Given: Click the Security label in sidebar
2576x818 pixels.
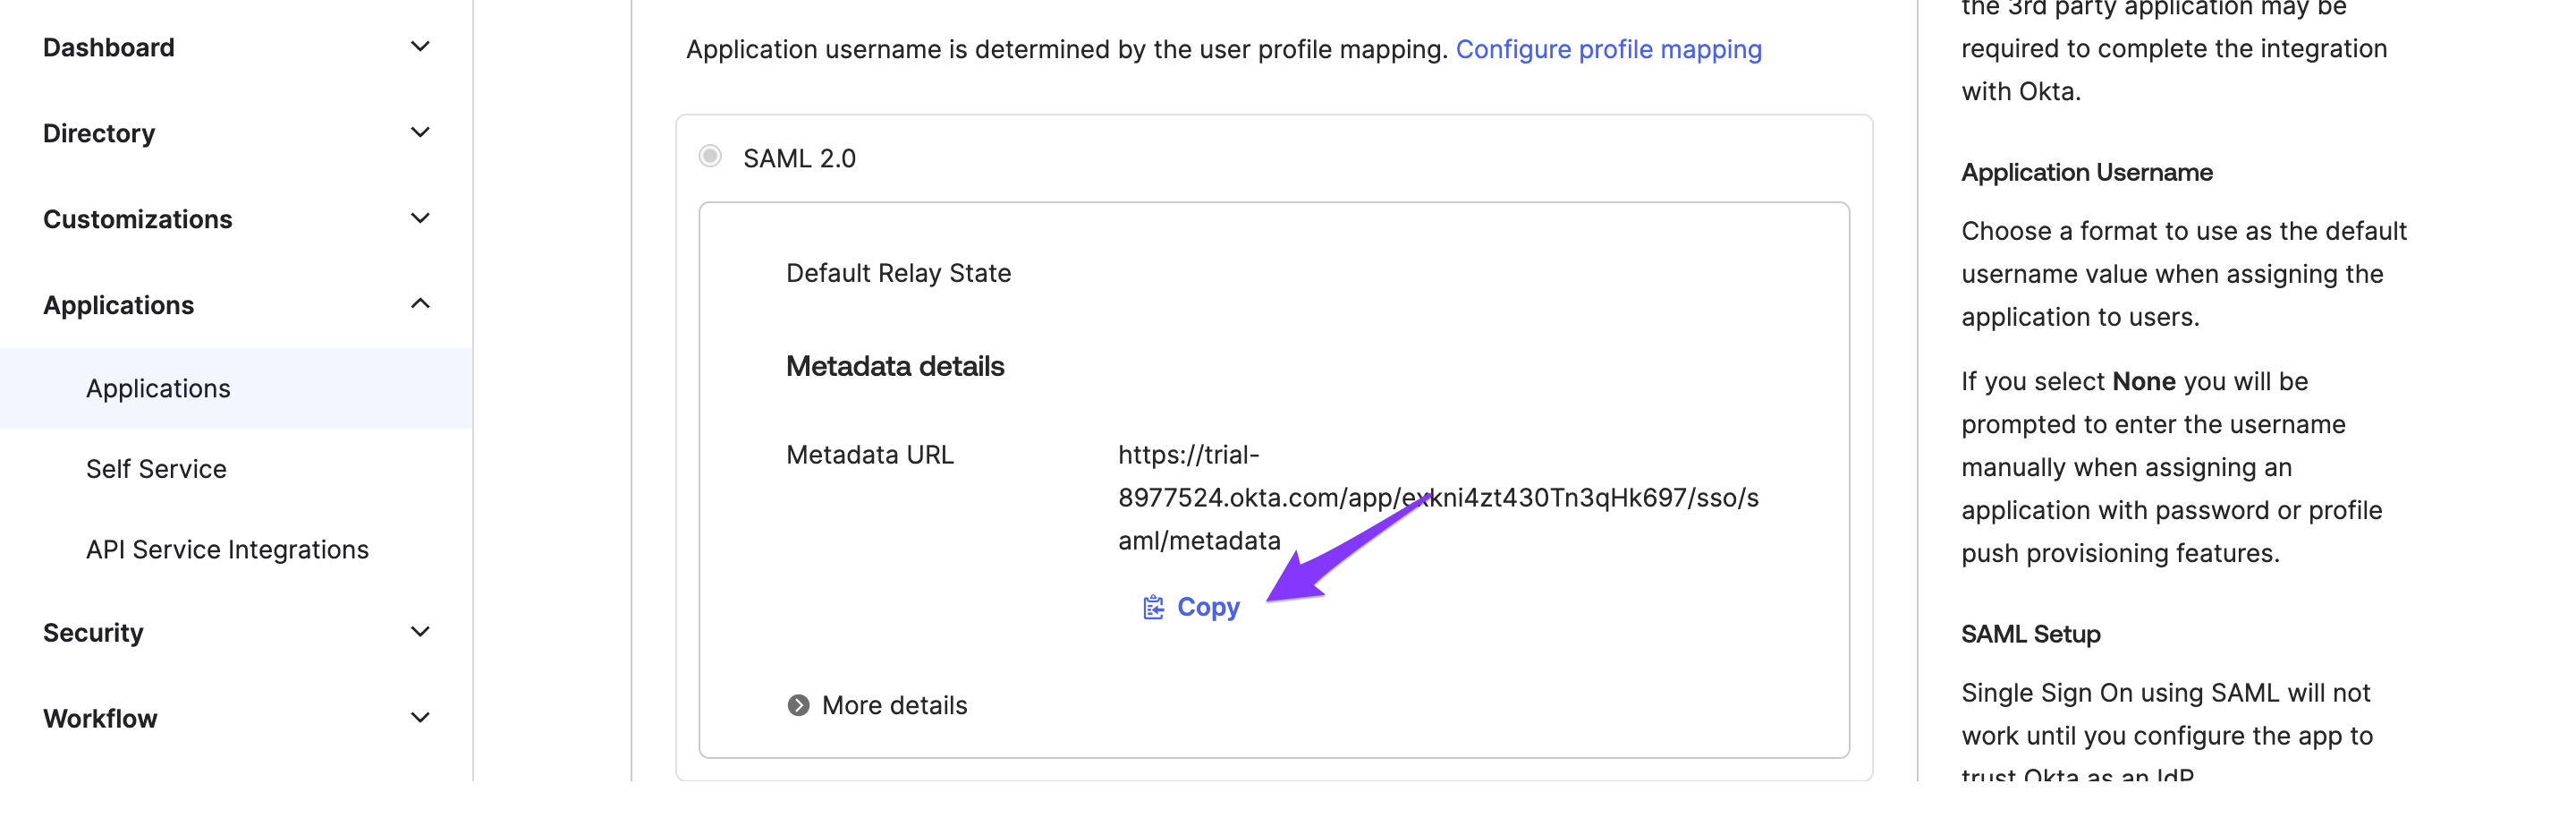Looking at the screenshot, I should 93,632.
